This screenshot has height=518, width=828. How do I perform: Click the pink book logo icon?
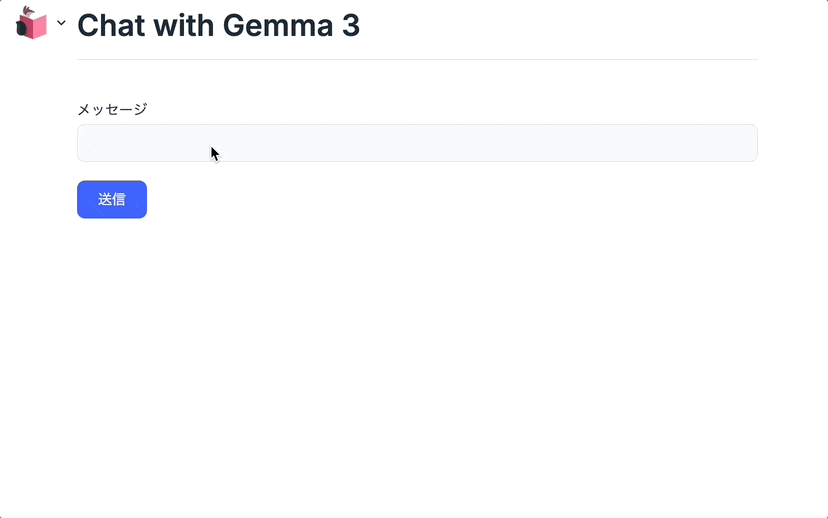[32, 24]
